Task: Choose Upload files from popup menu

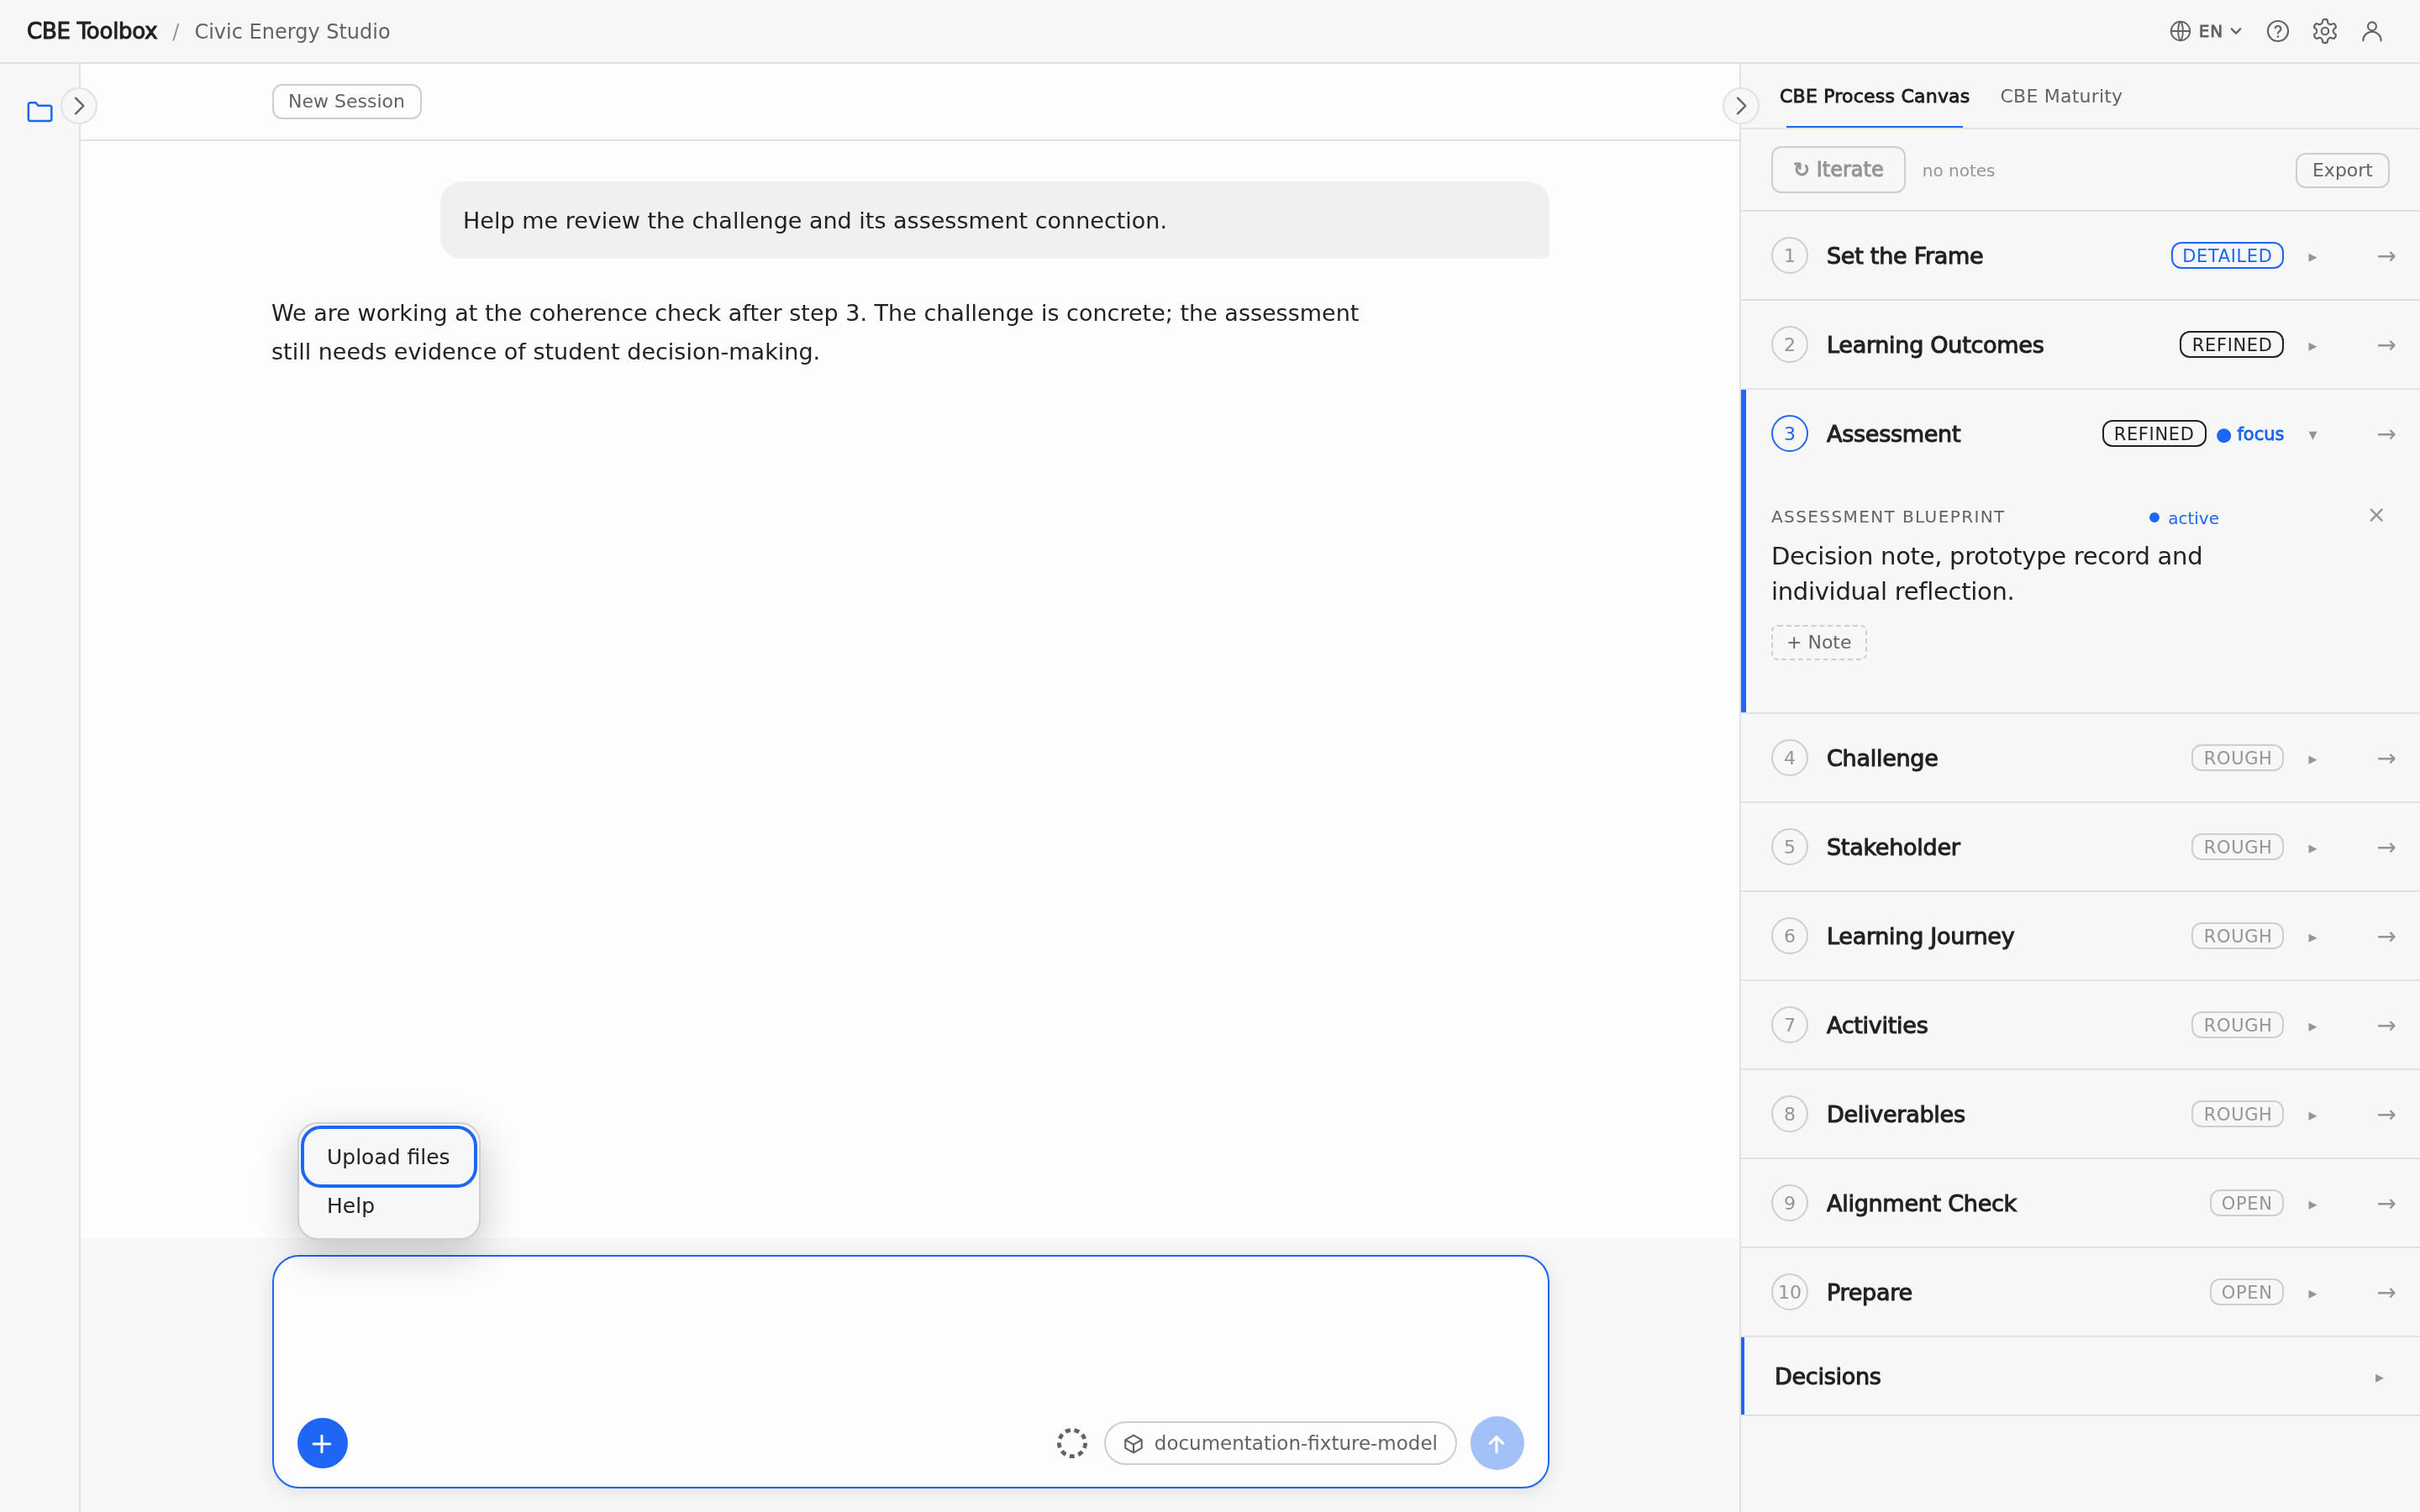Action: [388, 1156]
